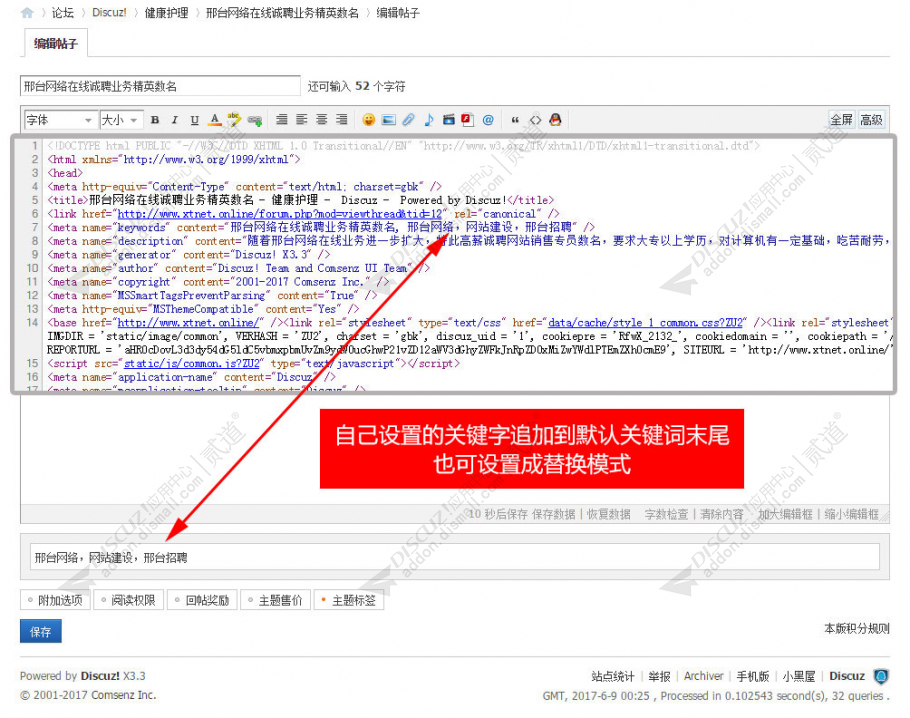Open the font color picker
Viewport: 910px width, 718px height.
coord(215,120)
